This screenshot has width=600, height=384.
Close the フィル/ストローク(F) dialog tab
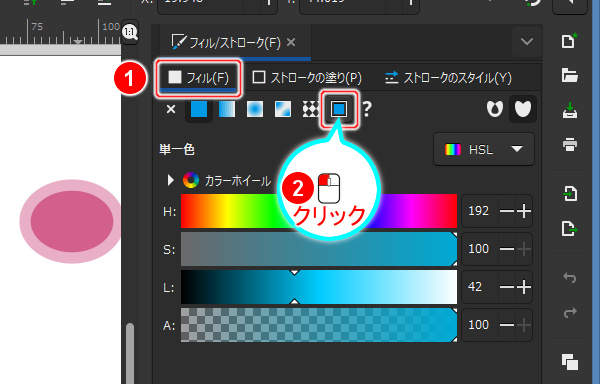[x=291, y=42]
